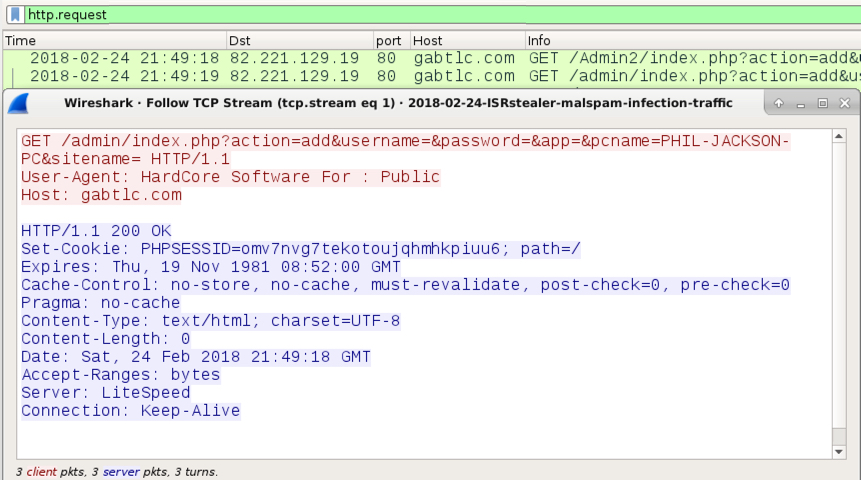The image size is (861, 480).
Task: Click the '3 client pkts, 3 server pkts' status text
Action: point(116,472)
